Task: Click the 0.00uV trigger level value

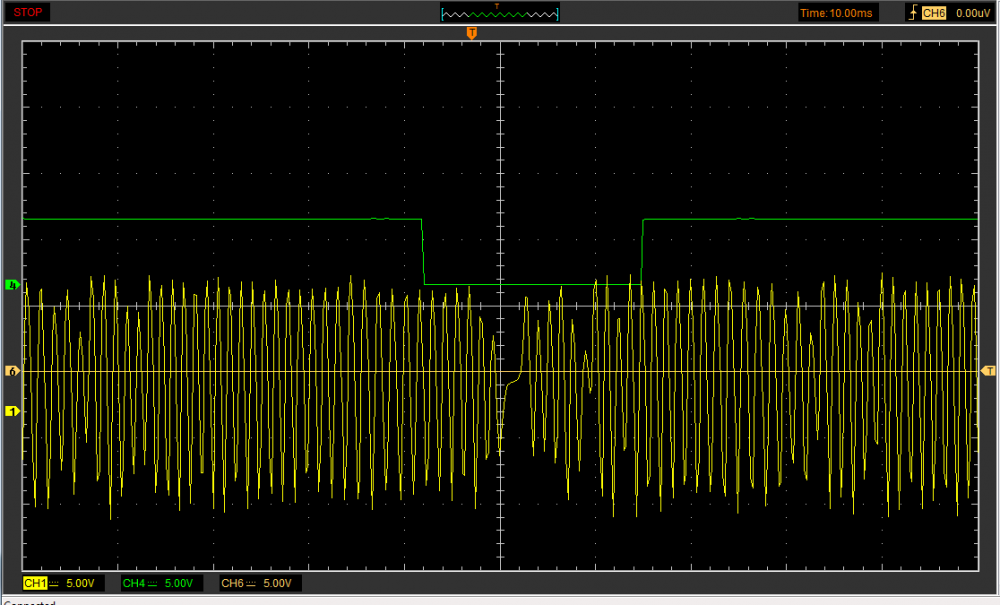Action: (x=972, y=13)
